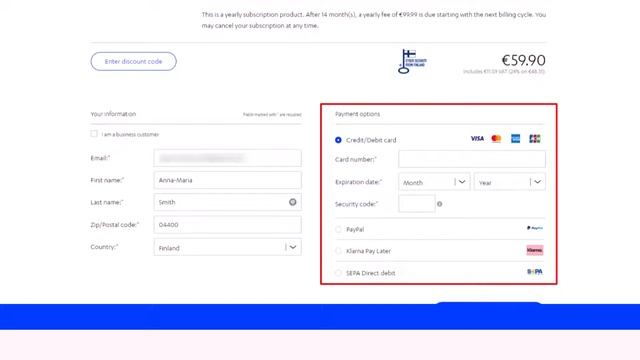Select the Klarna Pay Later radio option
Screen dimensions: 640x360
coord(338,251)
